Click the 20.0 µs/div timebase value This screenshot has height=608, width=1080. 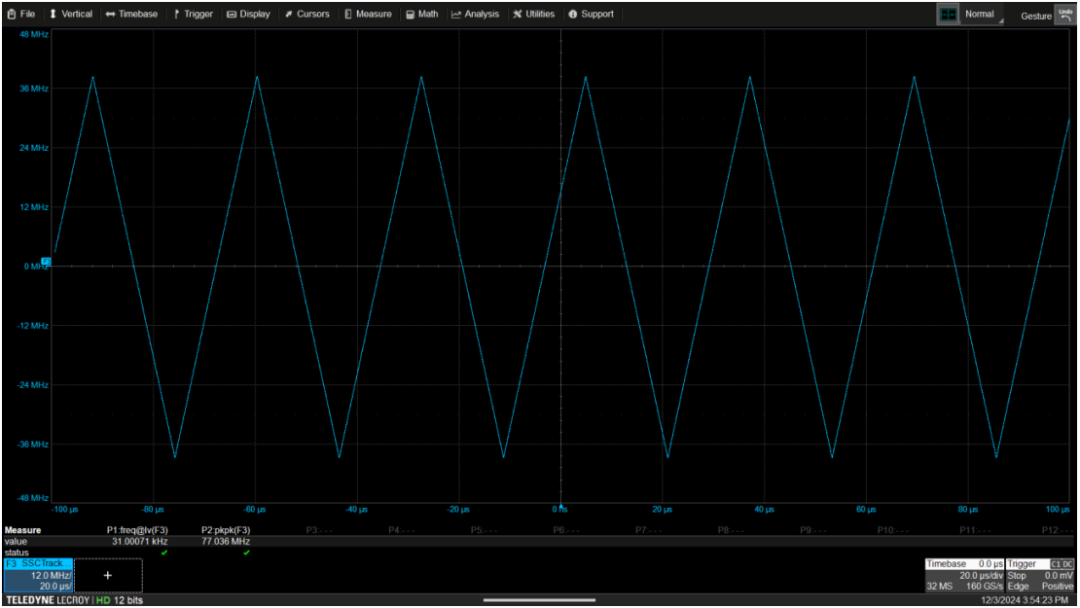981,576
